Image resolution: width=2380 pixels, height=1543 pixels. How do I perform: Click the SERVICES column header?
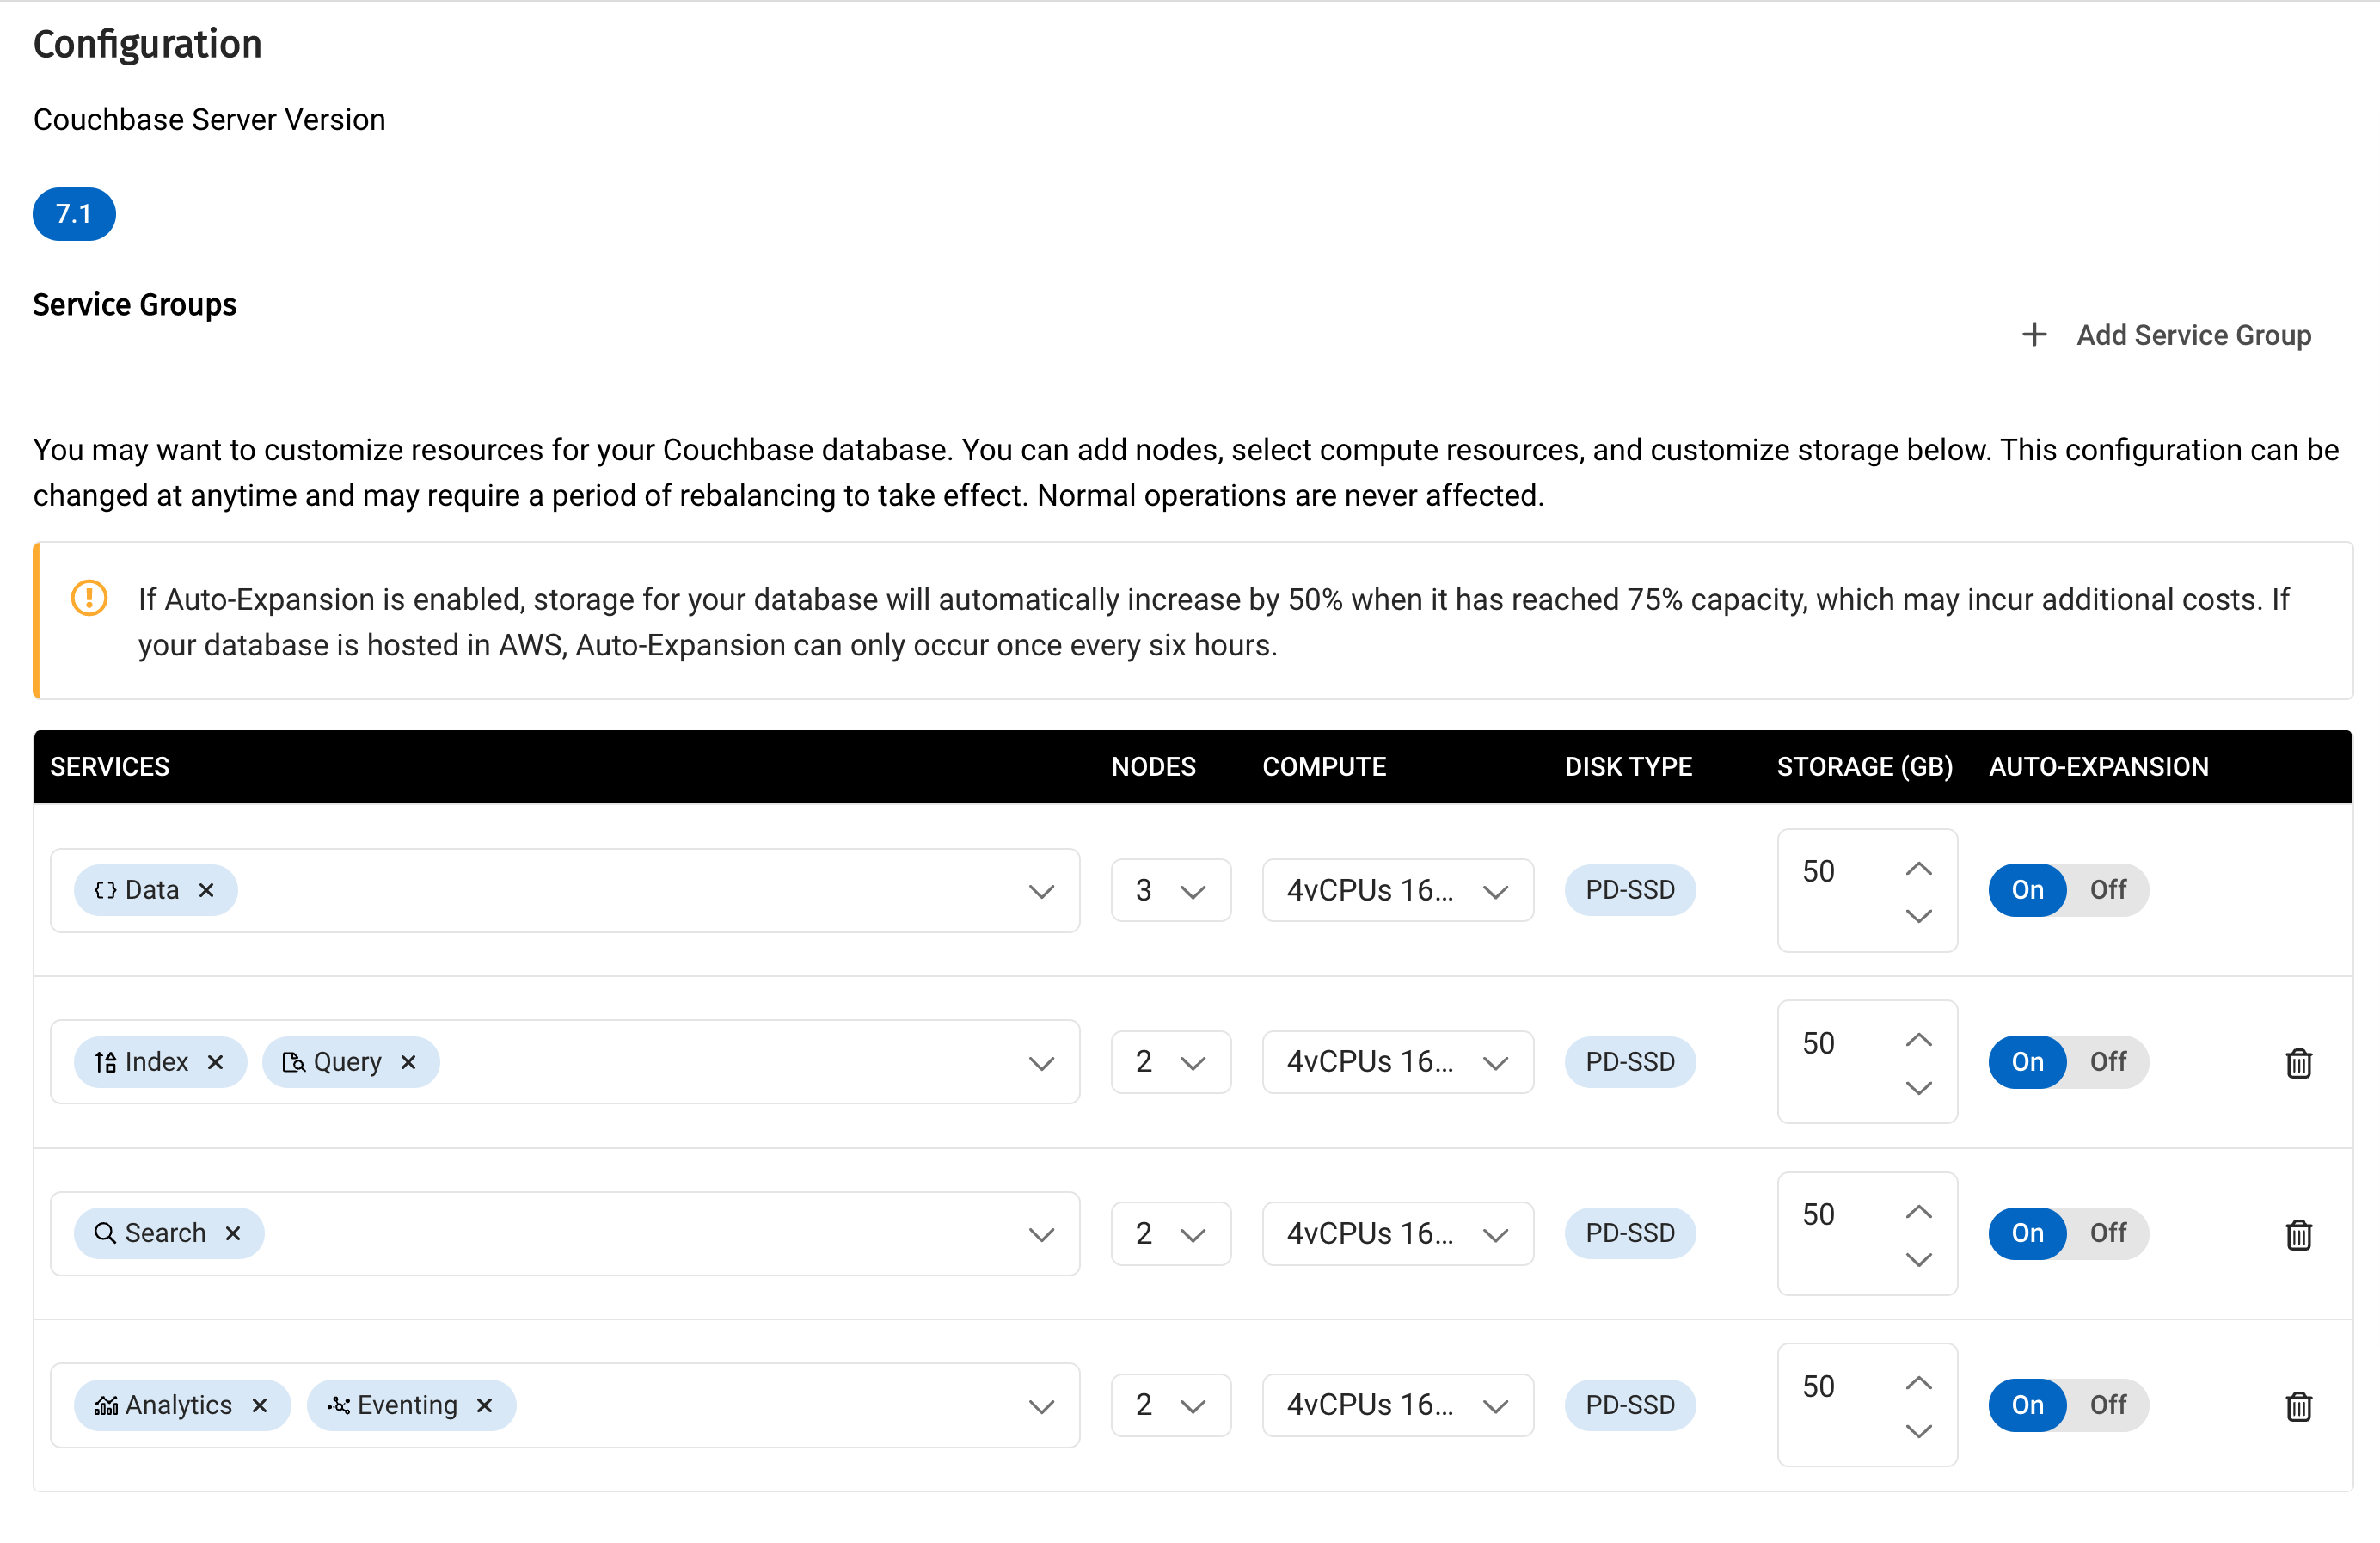(110, 767)
